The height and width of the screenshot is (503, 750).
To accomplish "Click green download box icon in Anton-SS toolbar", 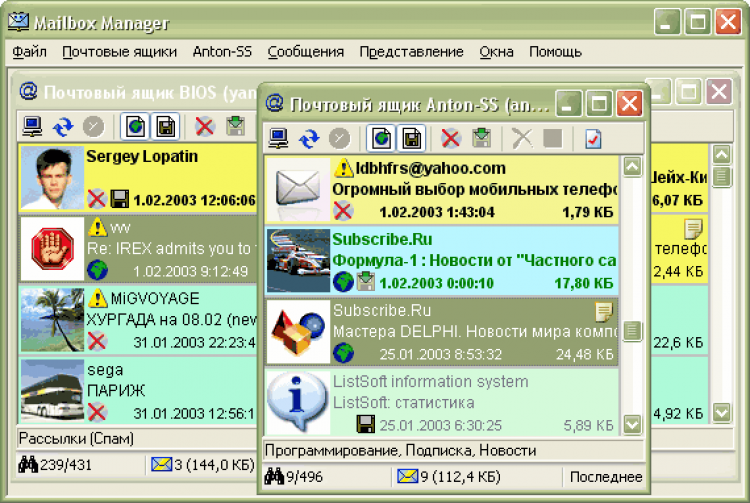I will point(482,138).
